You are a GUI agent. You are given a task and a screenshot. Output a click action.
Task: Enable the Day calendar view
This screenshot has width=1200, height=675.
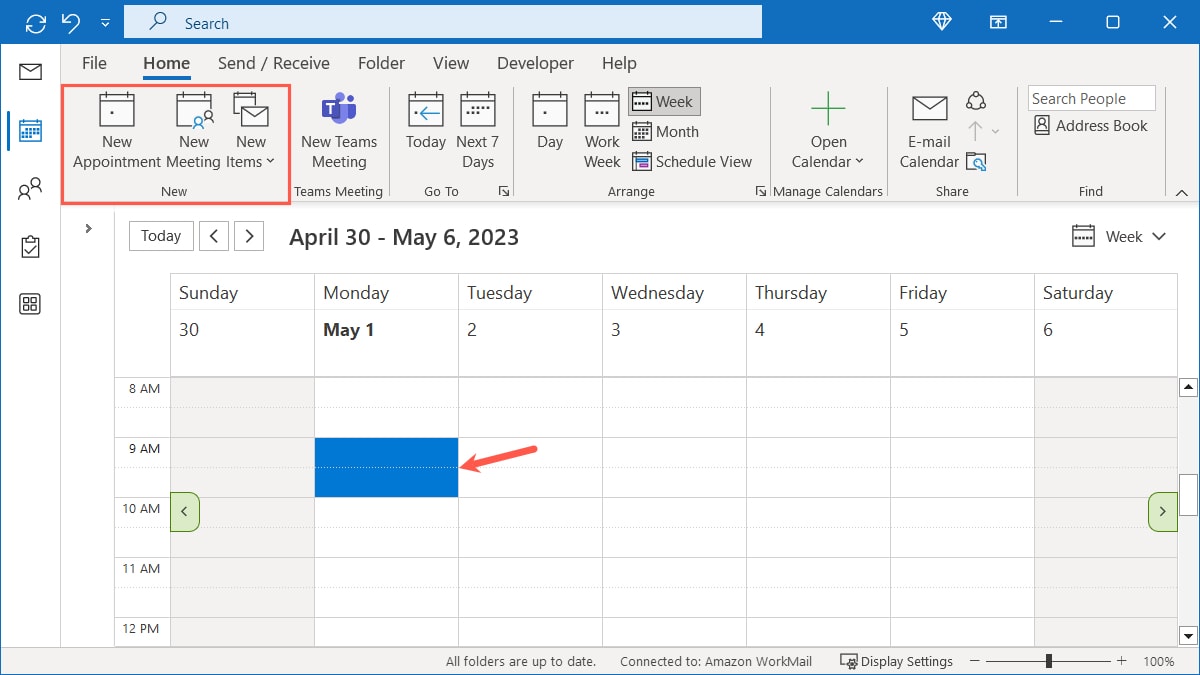tap(549, 124)
